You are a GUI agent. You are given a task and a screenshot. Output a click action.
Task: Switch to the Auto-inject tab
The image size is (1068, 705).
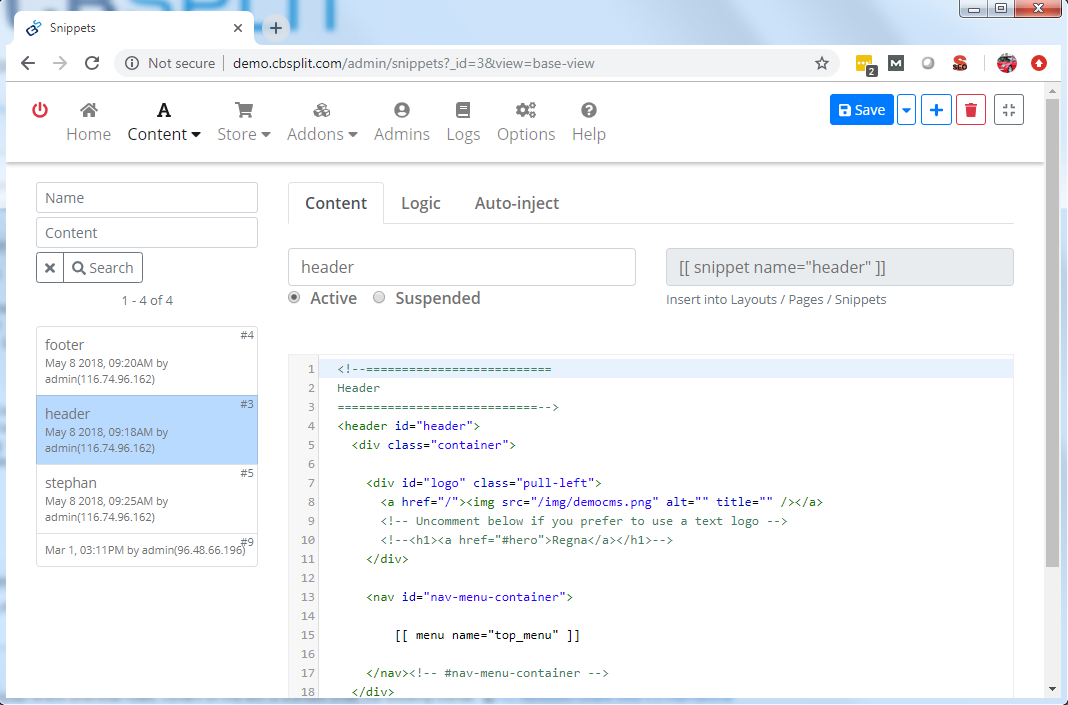pos(516,203)
